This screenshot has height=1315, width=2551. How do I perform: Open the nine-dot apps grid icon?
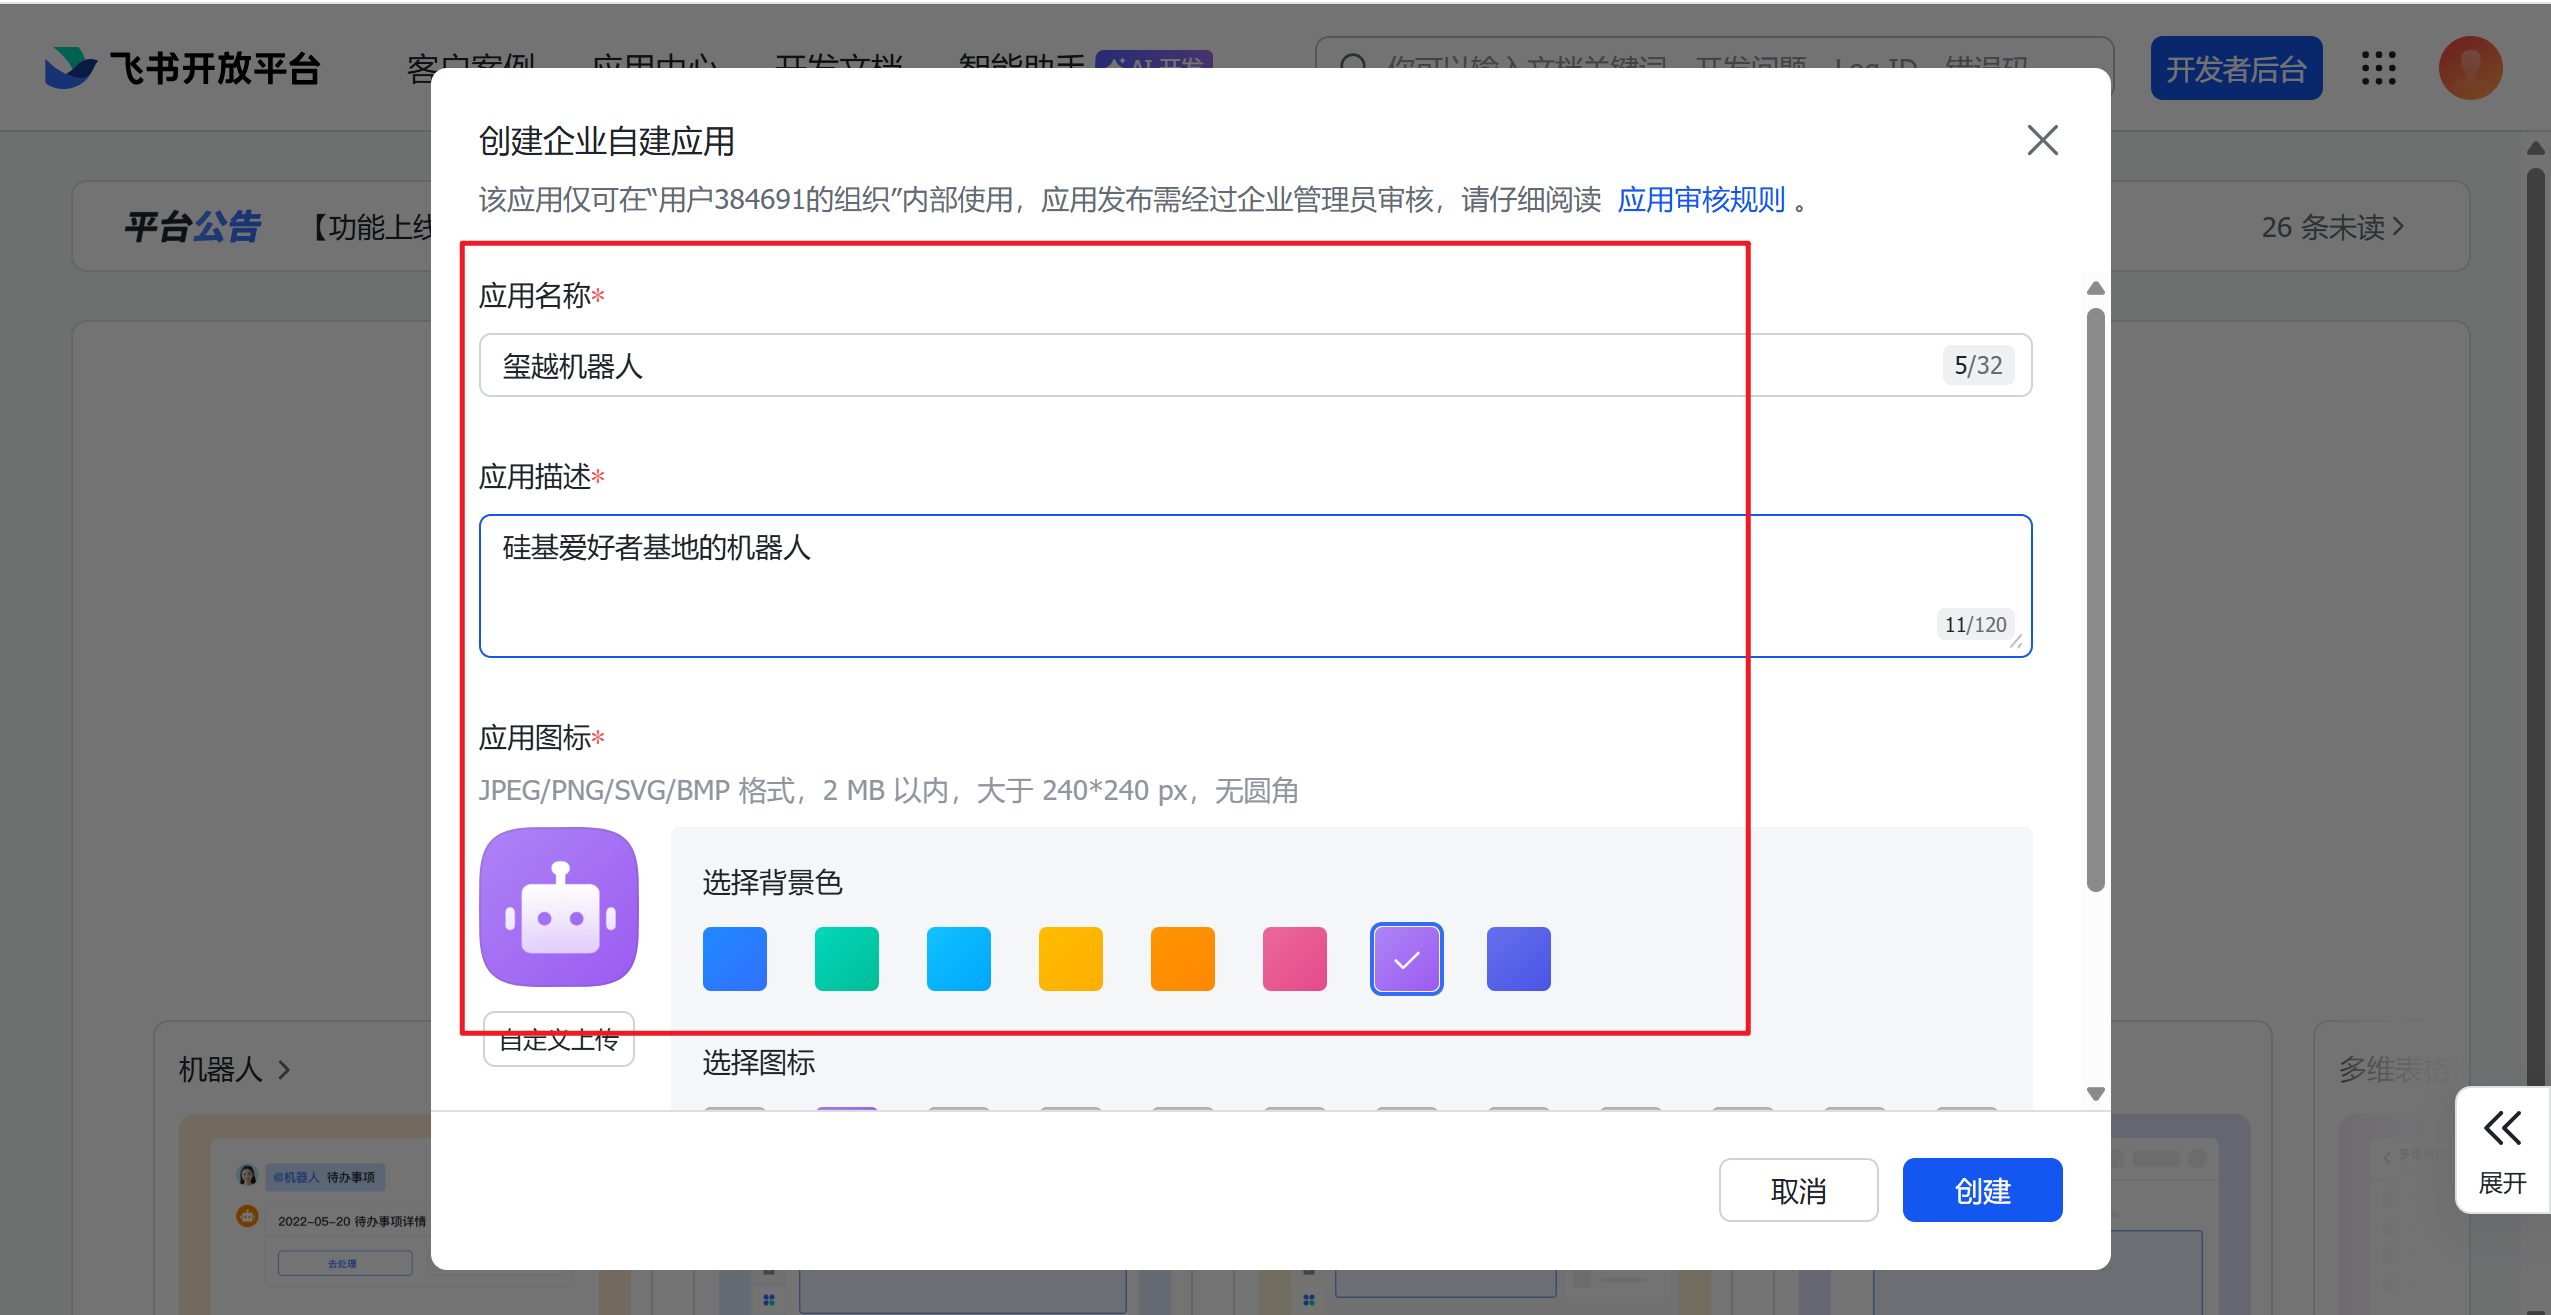(2379, 68)
